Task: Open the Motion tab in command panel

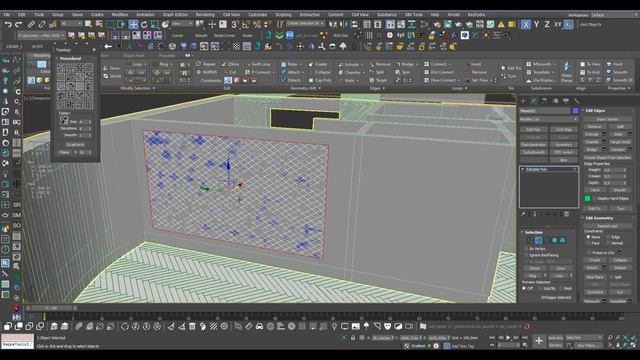Action: (x=555, y=100)
